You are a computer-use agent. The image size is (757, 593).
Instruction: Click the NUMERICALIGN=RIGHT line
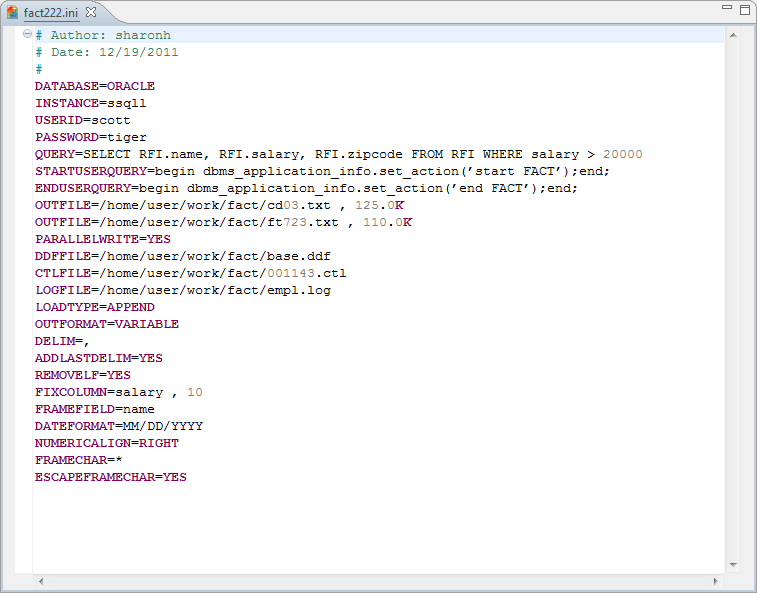tap(107, 443)
